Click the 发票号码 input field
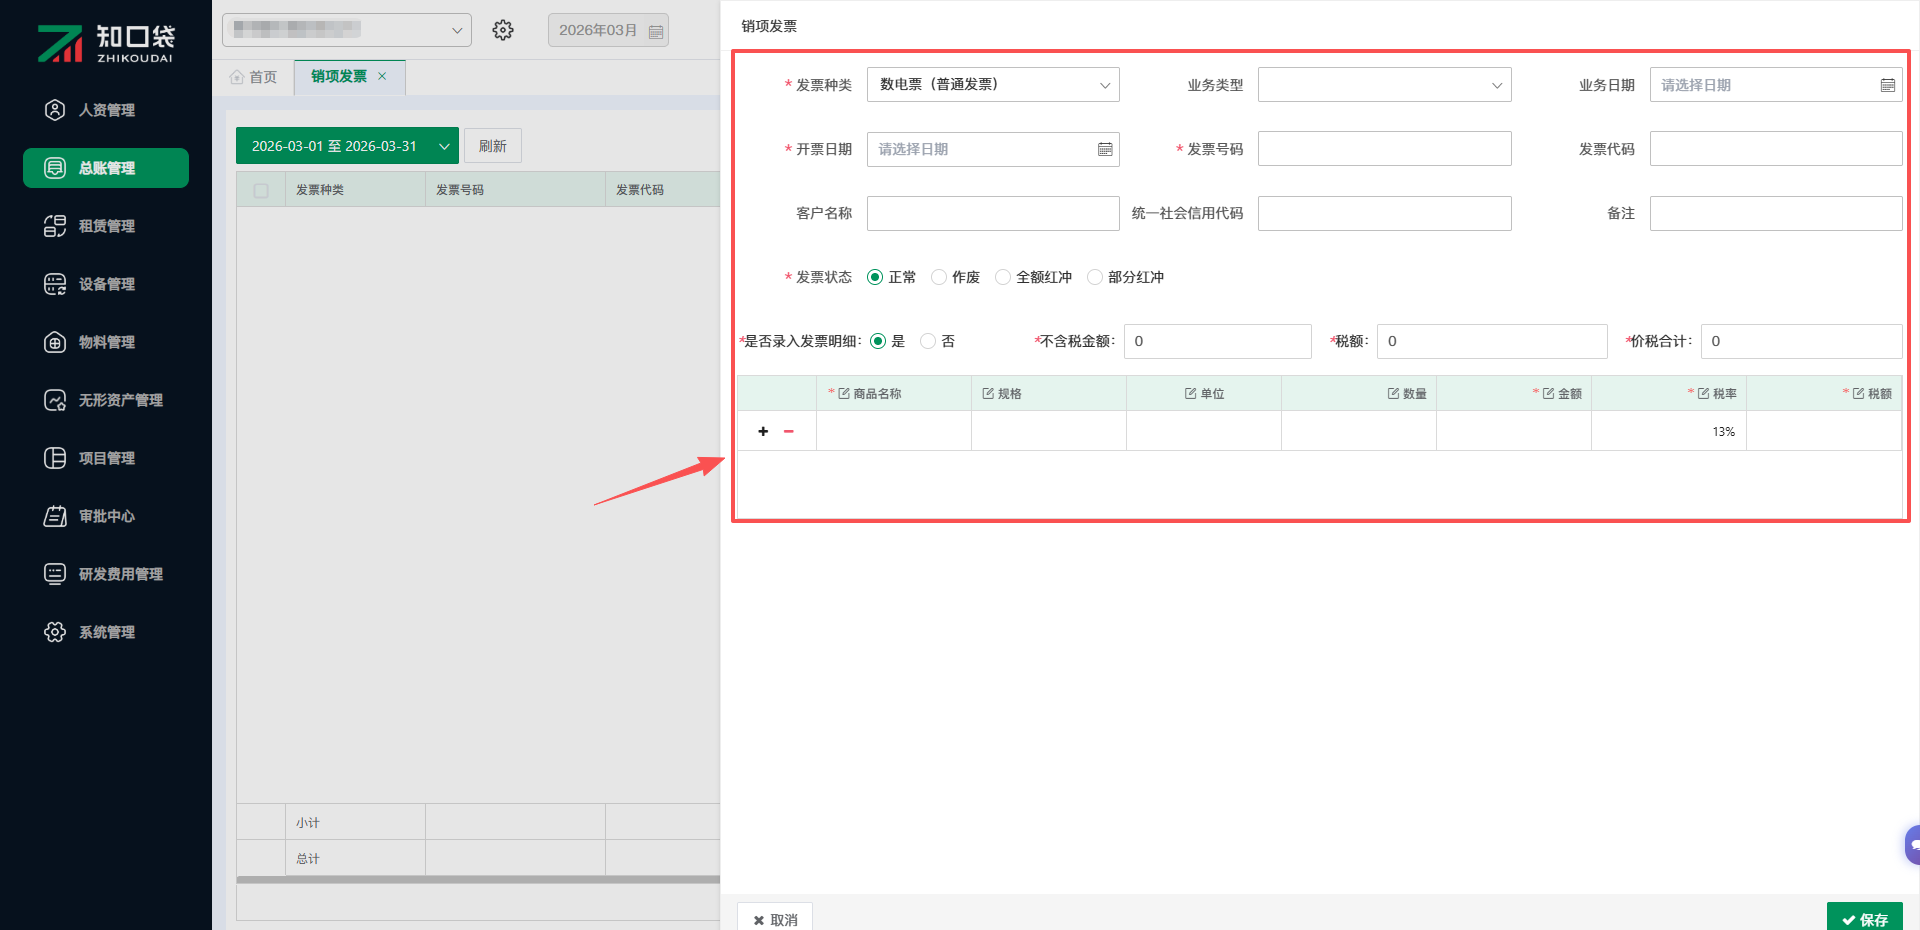The height and width of the screenshot is (930, 1920). point(1384,149)
